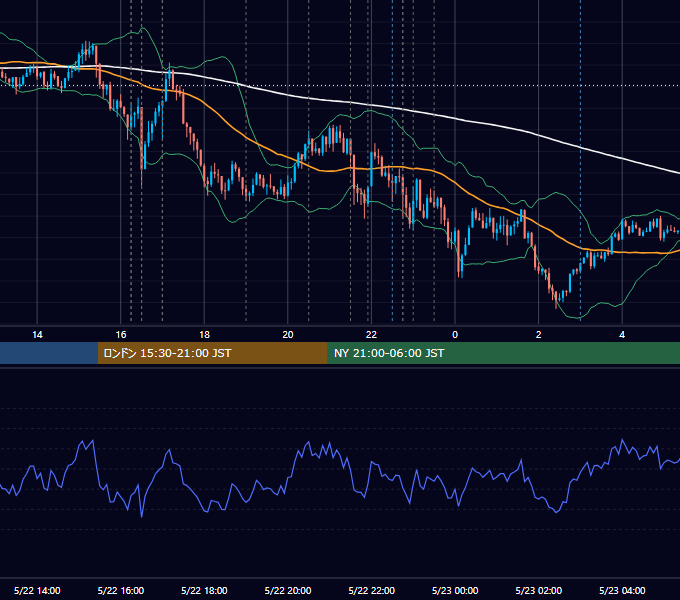The image size is (680, 600).
Task: Click the 5/22 18:00 time label
Action: click(204, 590)
